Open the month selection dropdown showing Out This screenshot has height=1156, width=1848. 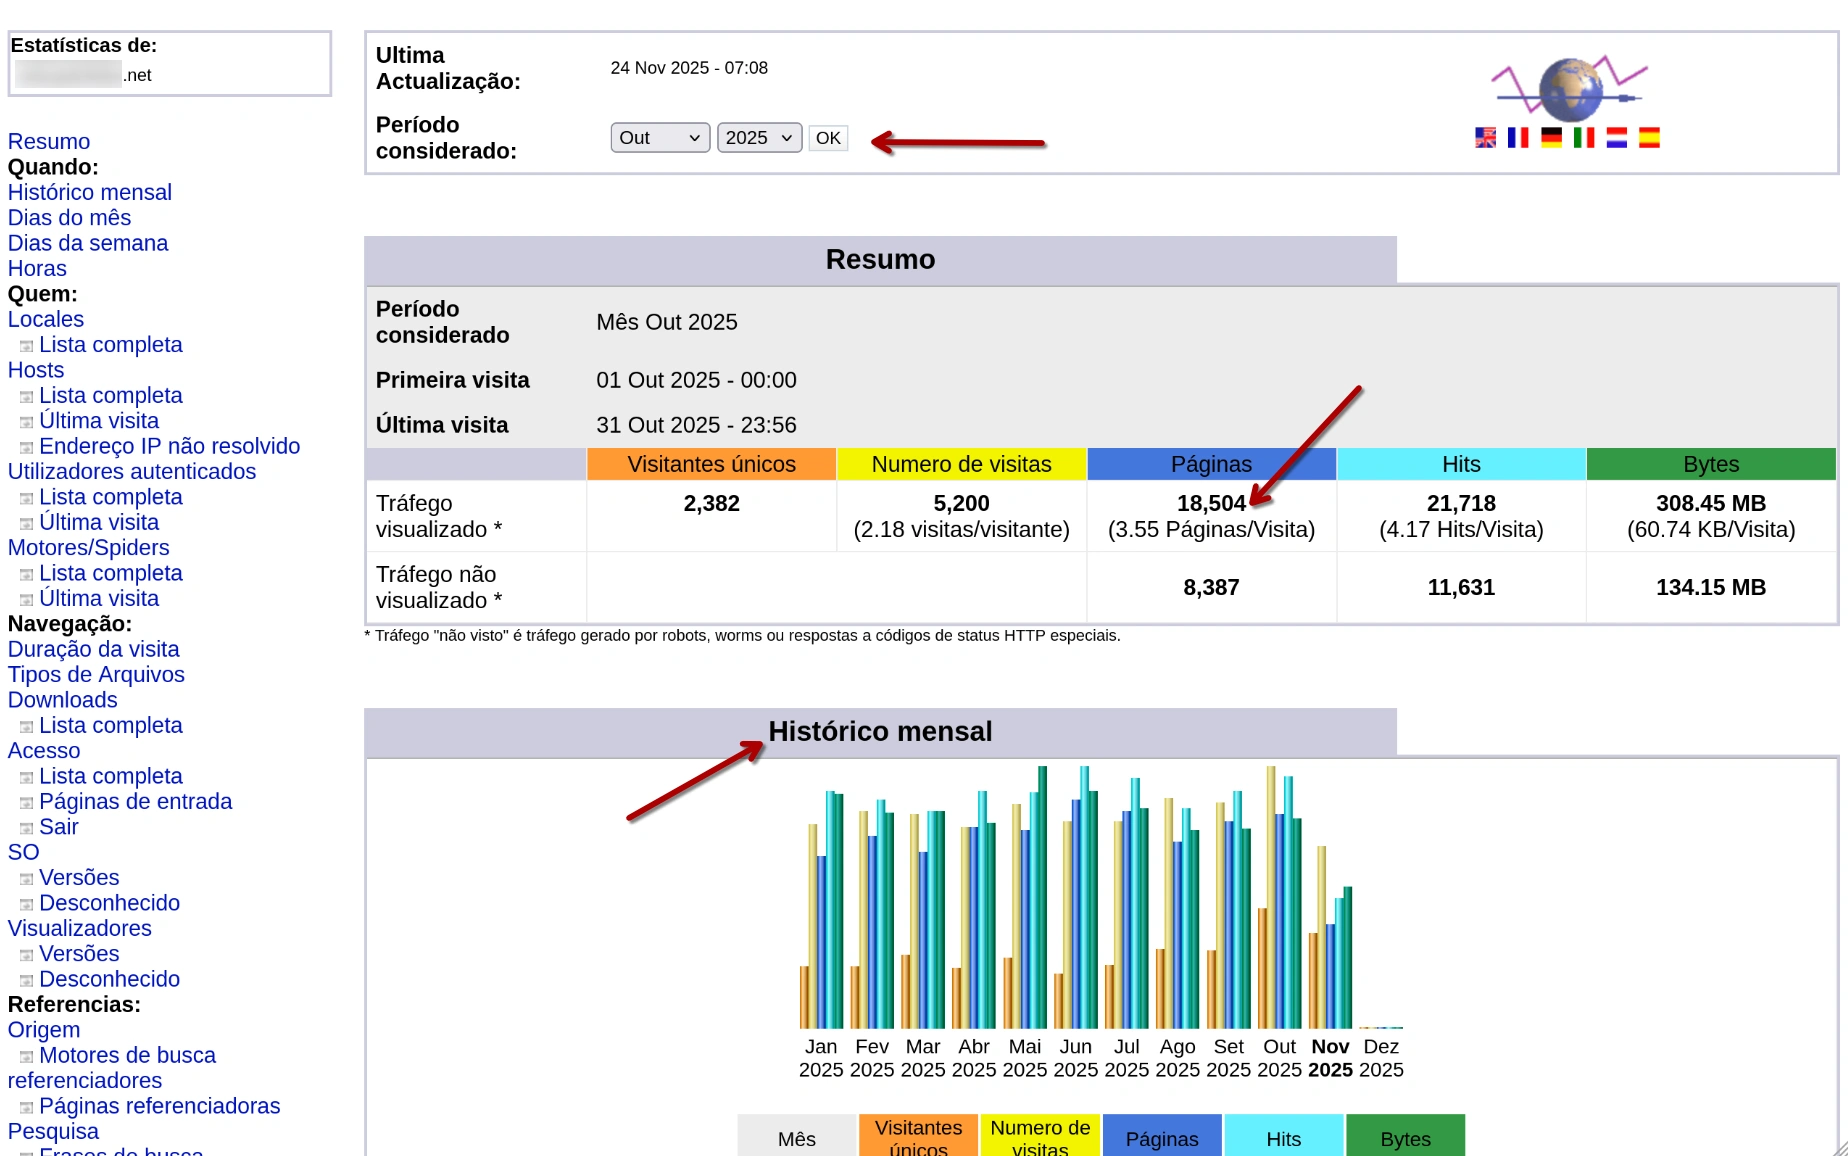click(659, 137)
